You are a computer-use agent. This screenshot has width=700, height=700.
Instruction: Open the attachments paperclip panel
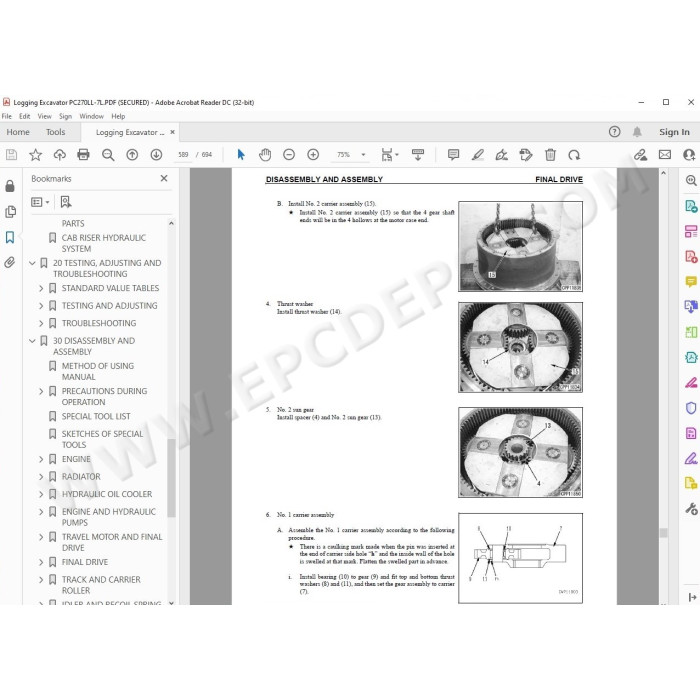point(9,262)
